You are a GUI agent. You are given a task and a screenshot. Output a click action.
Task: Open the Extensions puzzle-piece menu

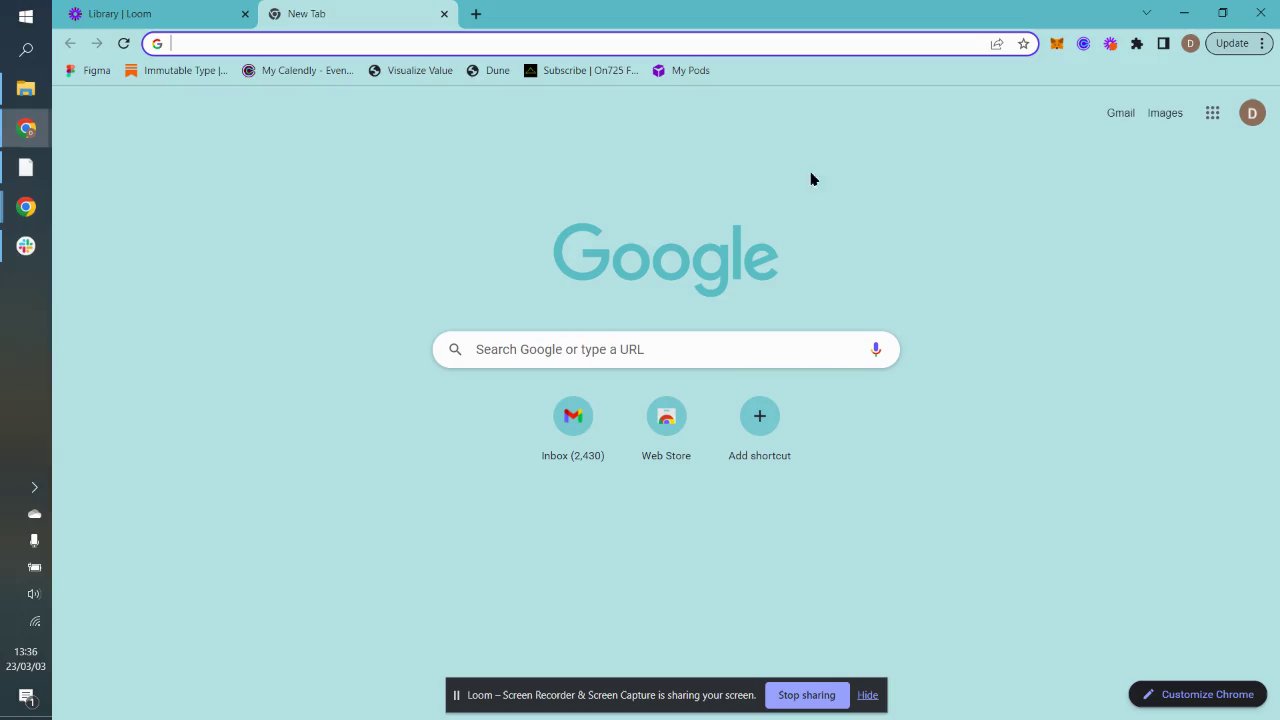1137,44
